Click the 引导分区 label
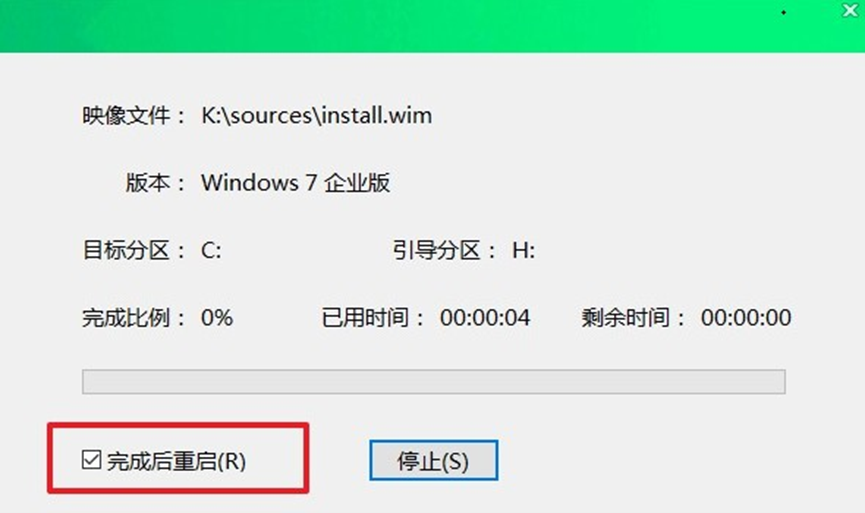The image size is (865, 513). [x=437, y=250]
